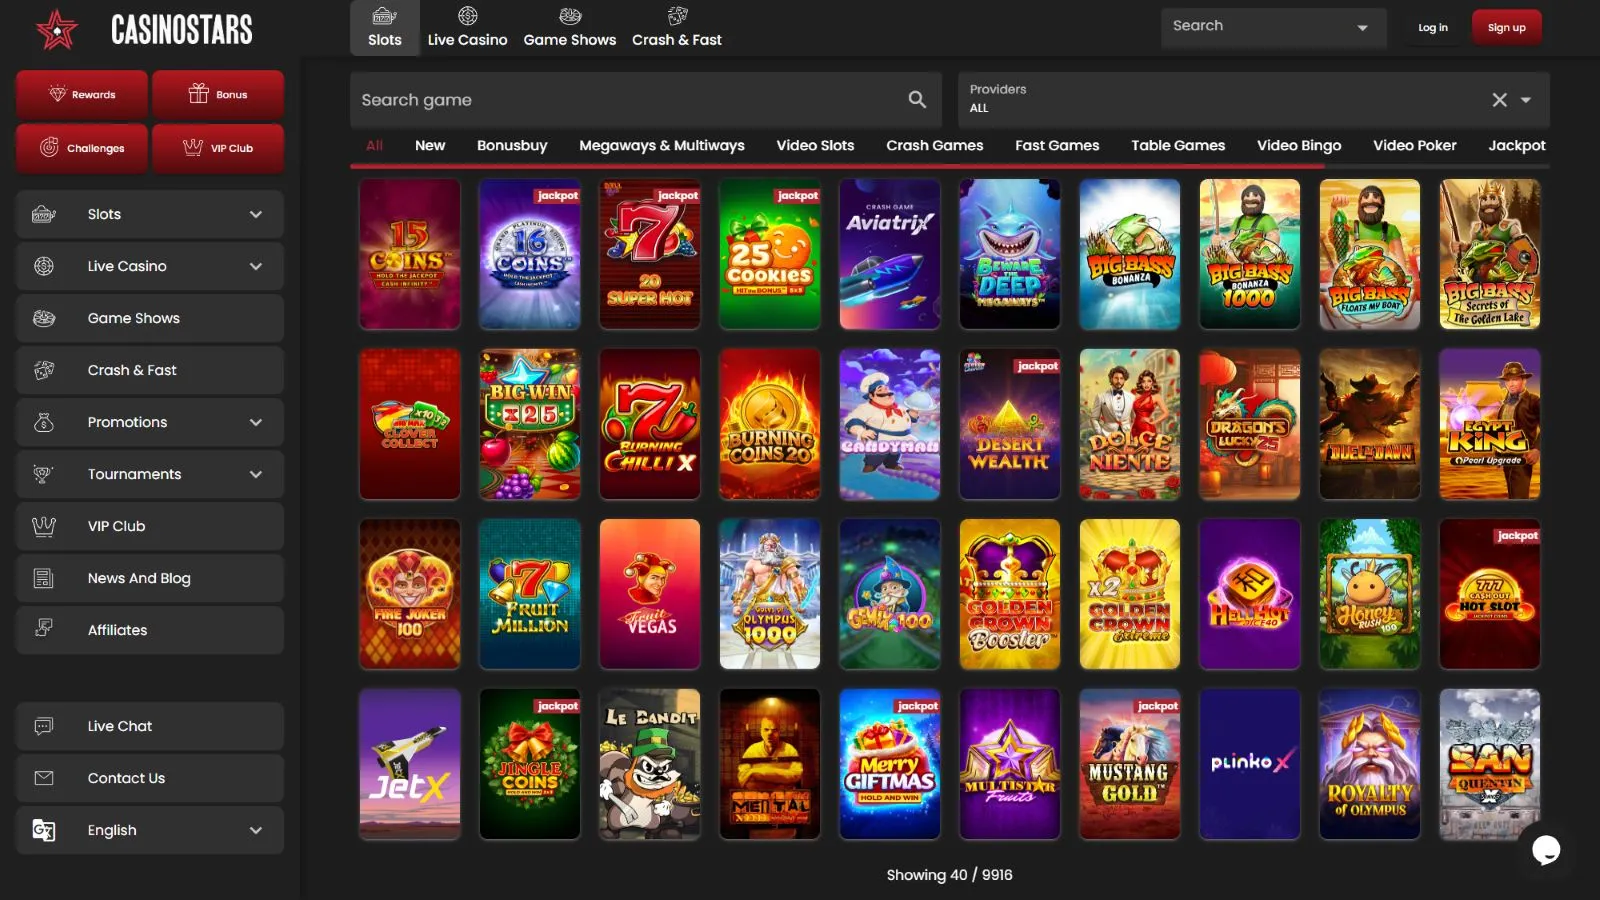1600x900 pixels.
Task: Clear the Providers filter with X
Action: pos(1499,99)
